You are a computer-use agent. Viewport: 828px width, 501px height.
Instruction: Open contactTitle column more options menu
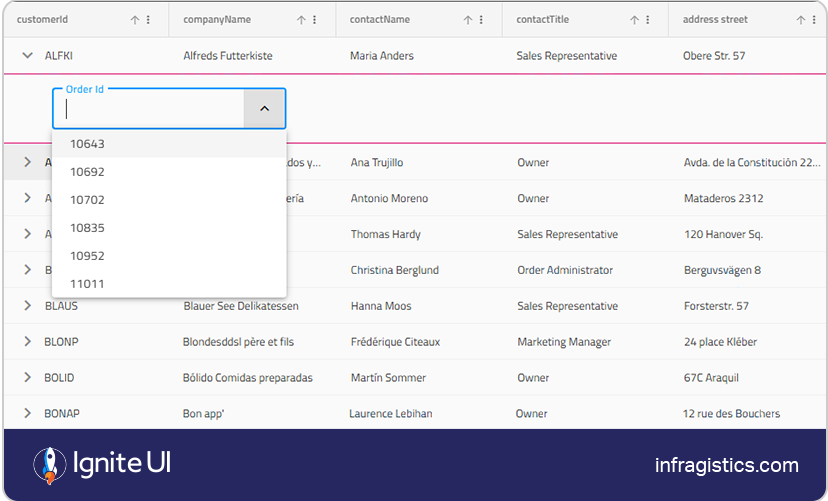click(x=648, y=20)
